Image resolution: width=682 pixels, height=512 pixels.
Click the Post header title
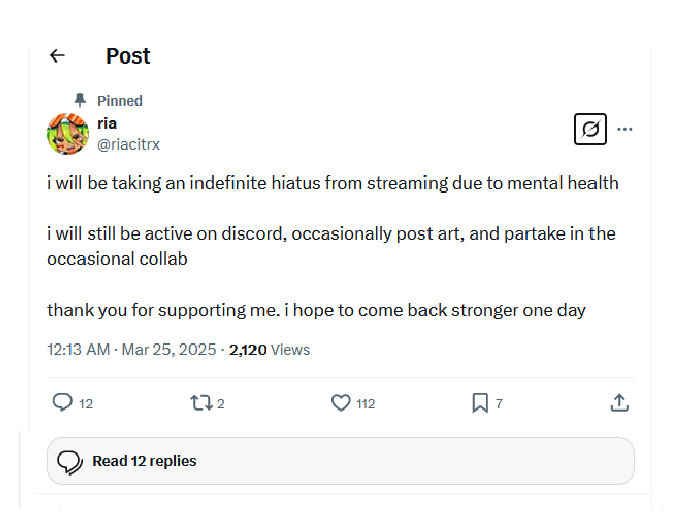pyautogui.click(x=128, y=56)
